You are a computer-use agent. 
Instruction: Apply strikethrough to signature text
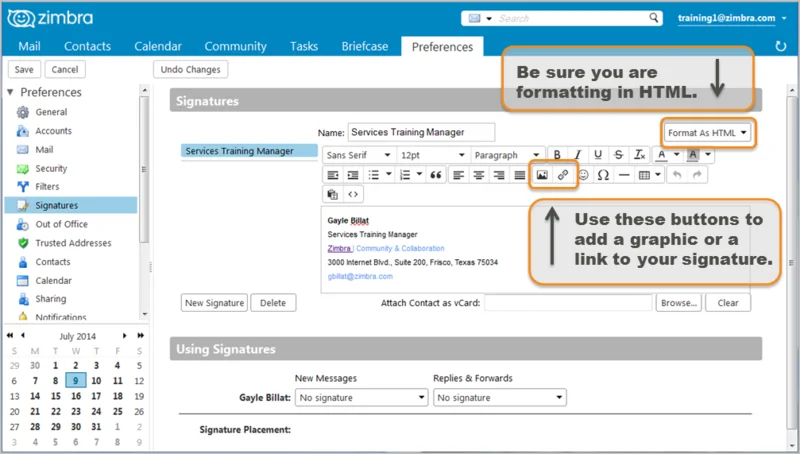pos(618,155)
